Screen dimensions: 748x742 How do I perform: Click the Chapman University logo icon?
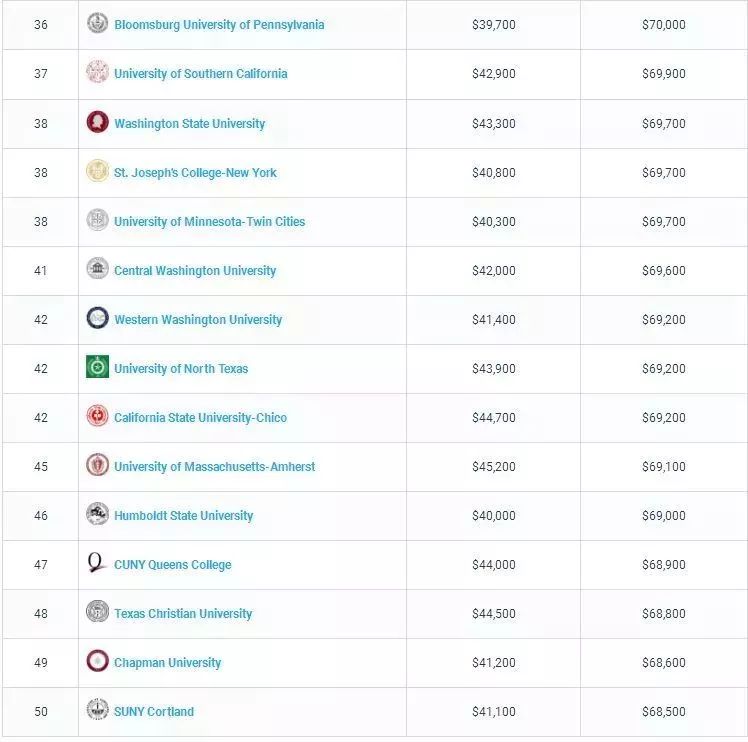[x=97, y=661]
